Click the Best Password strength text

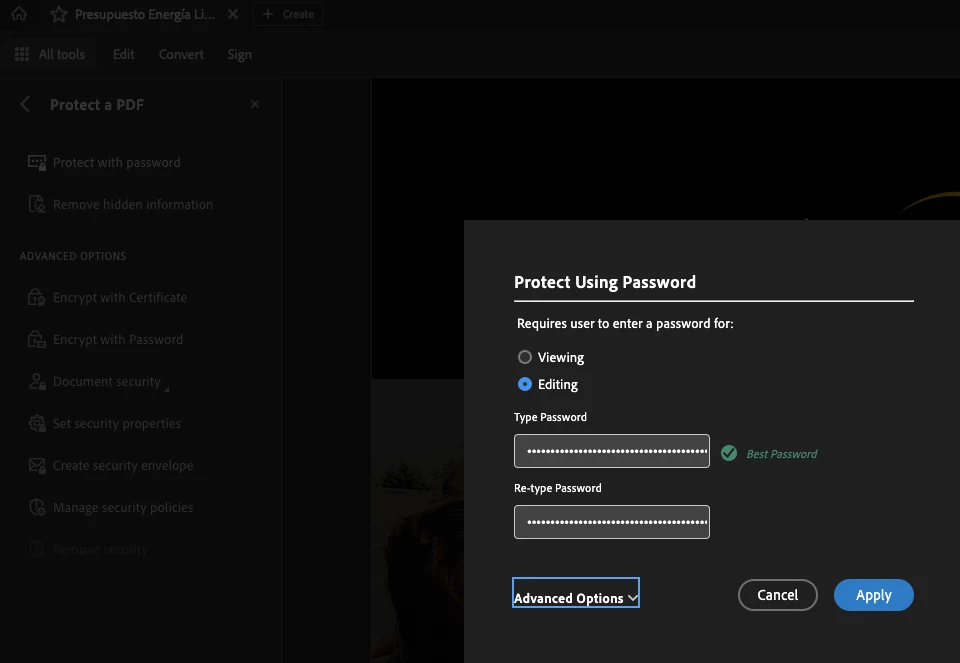click(782, 454)
